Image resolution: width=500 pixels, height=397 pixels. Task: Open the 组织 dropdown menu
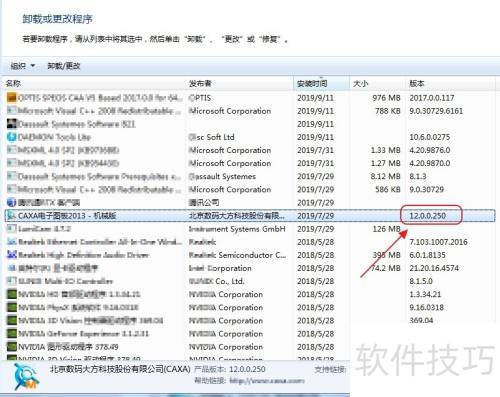23,66
